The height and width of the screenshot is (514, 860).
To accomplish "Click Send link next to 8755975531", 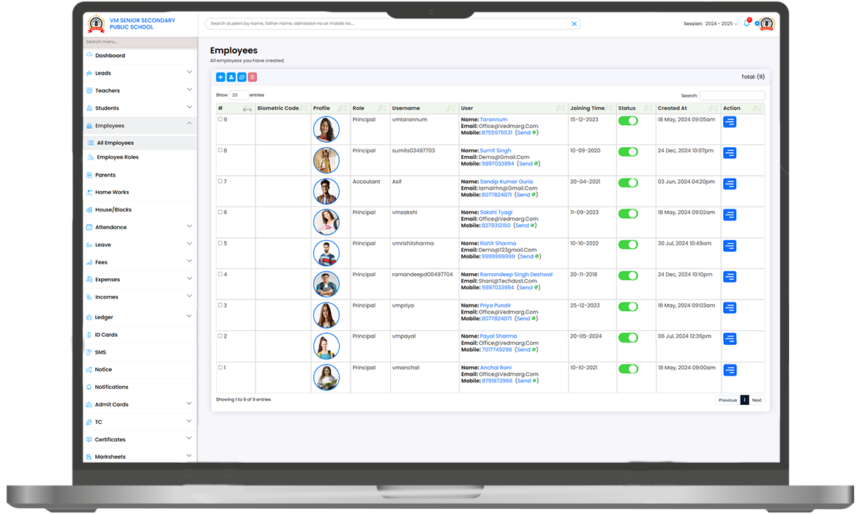I will (x=524, y=132).
